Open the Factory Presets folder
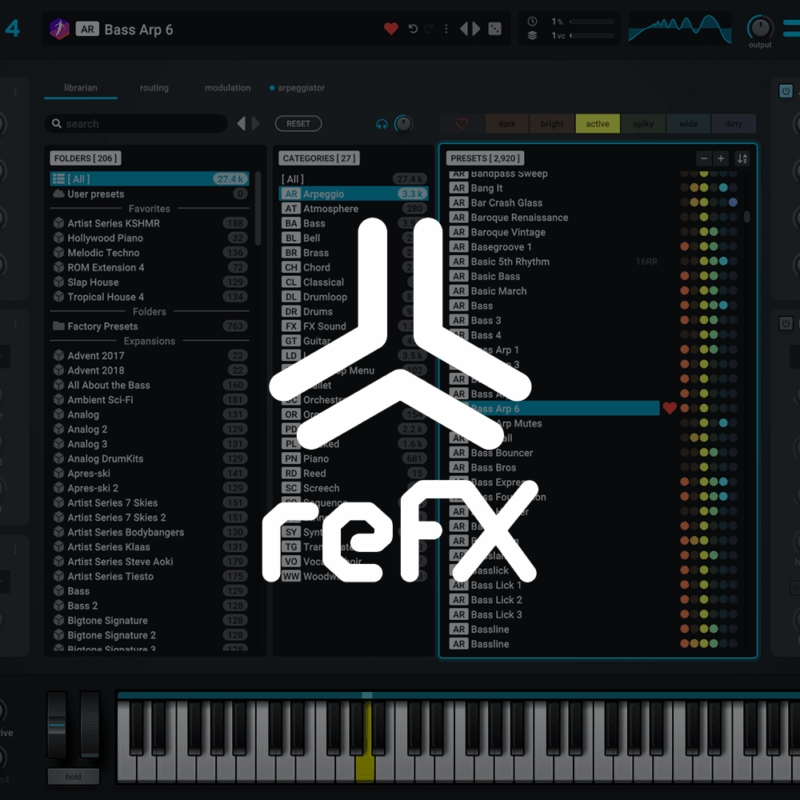Screen dimensions: 800x800 (x=149, y=326)
